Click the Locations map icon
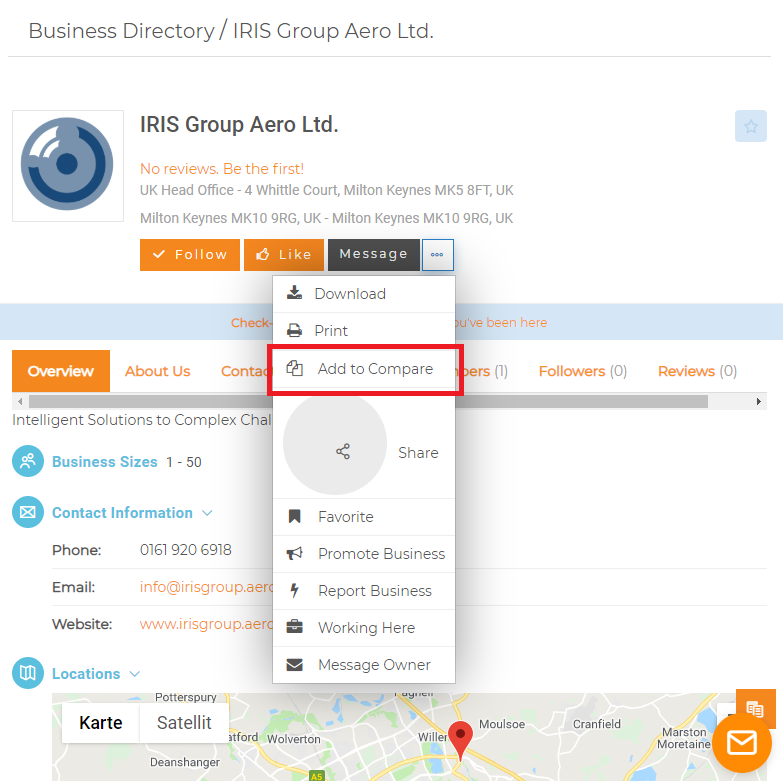The height and width of the screenshot is (781, 783). click(28, 673)
